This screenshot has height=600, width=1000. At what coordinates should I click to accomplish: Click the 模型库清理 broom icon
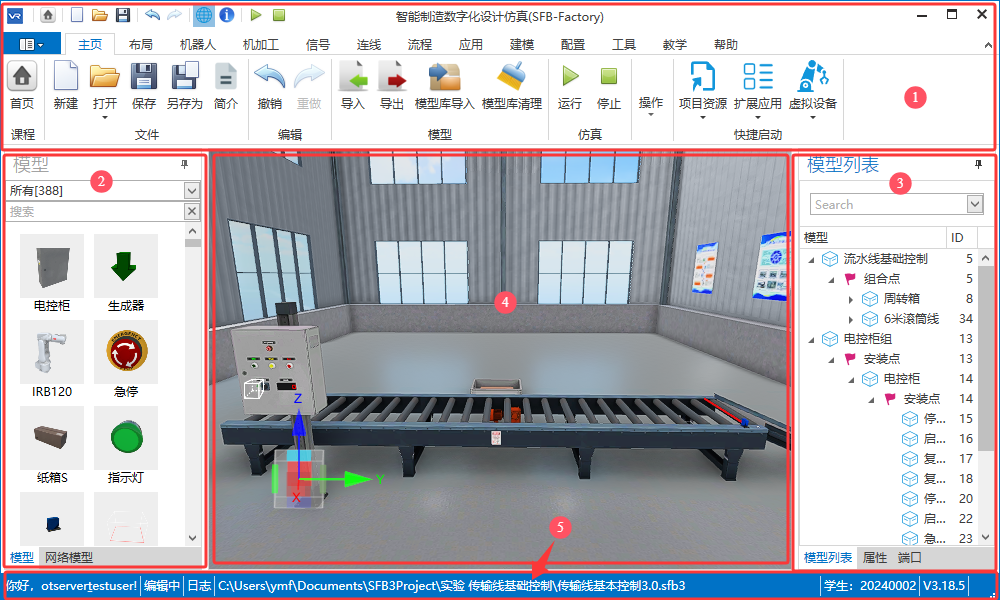511,78
